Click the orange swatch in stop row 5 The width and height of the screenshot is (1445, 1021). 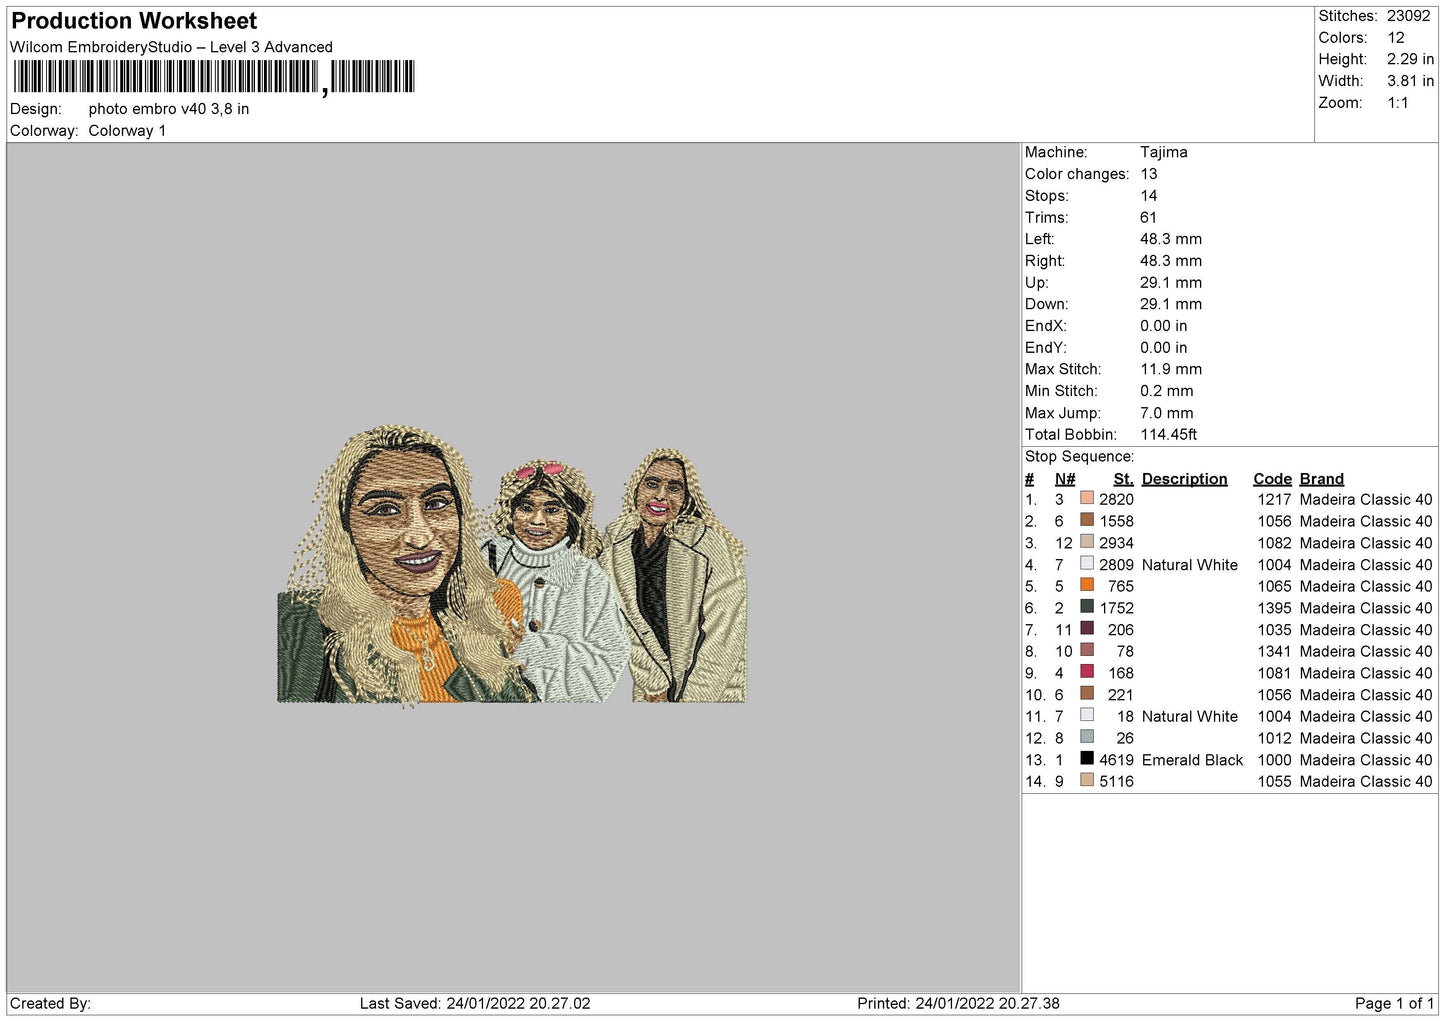coord(1087,585)
